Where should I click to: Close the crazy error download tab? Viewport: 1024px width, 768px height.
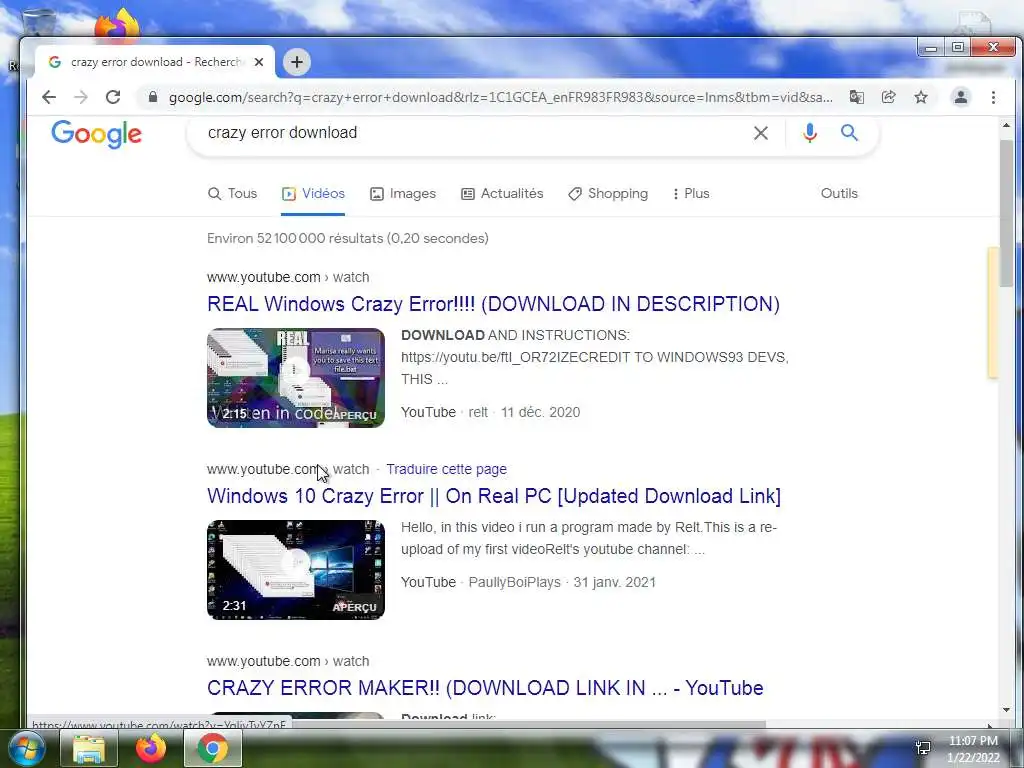259,62
